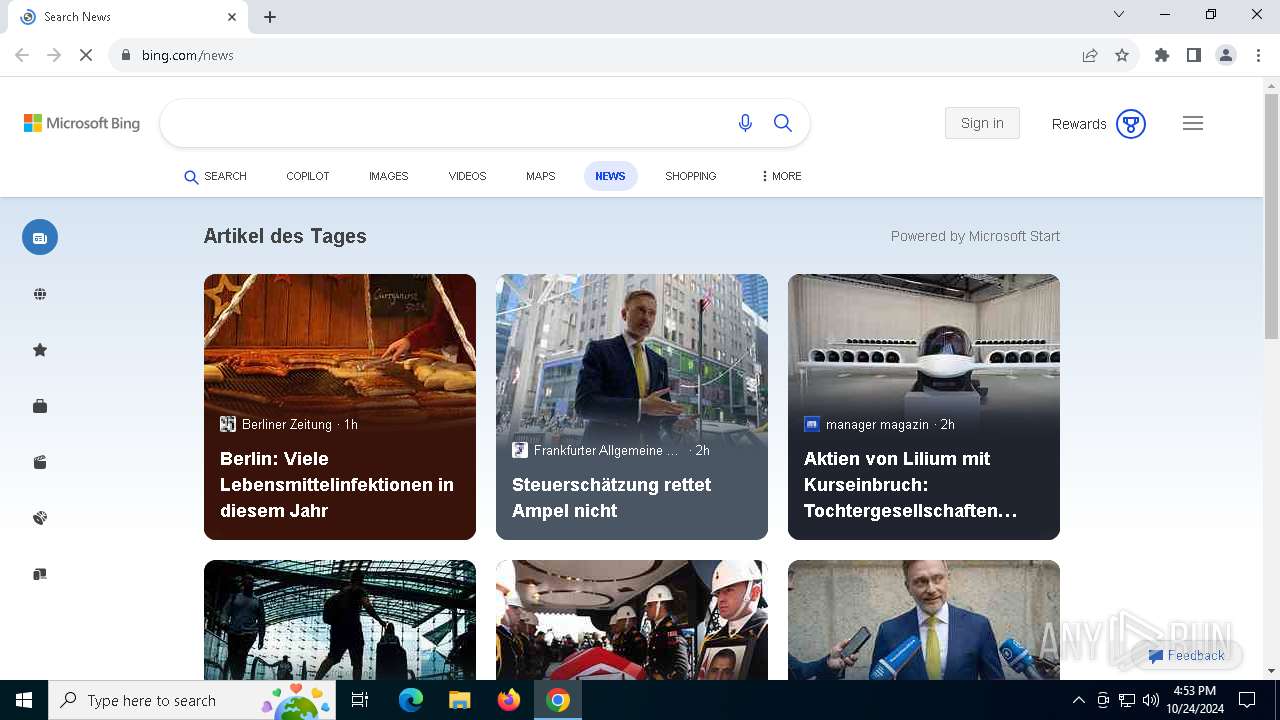Open Chrome profile avatar
This screenshot has height=720, width=1280.
pyautogui.click(x=1226, y=55)
